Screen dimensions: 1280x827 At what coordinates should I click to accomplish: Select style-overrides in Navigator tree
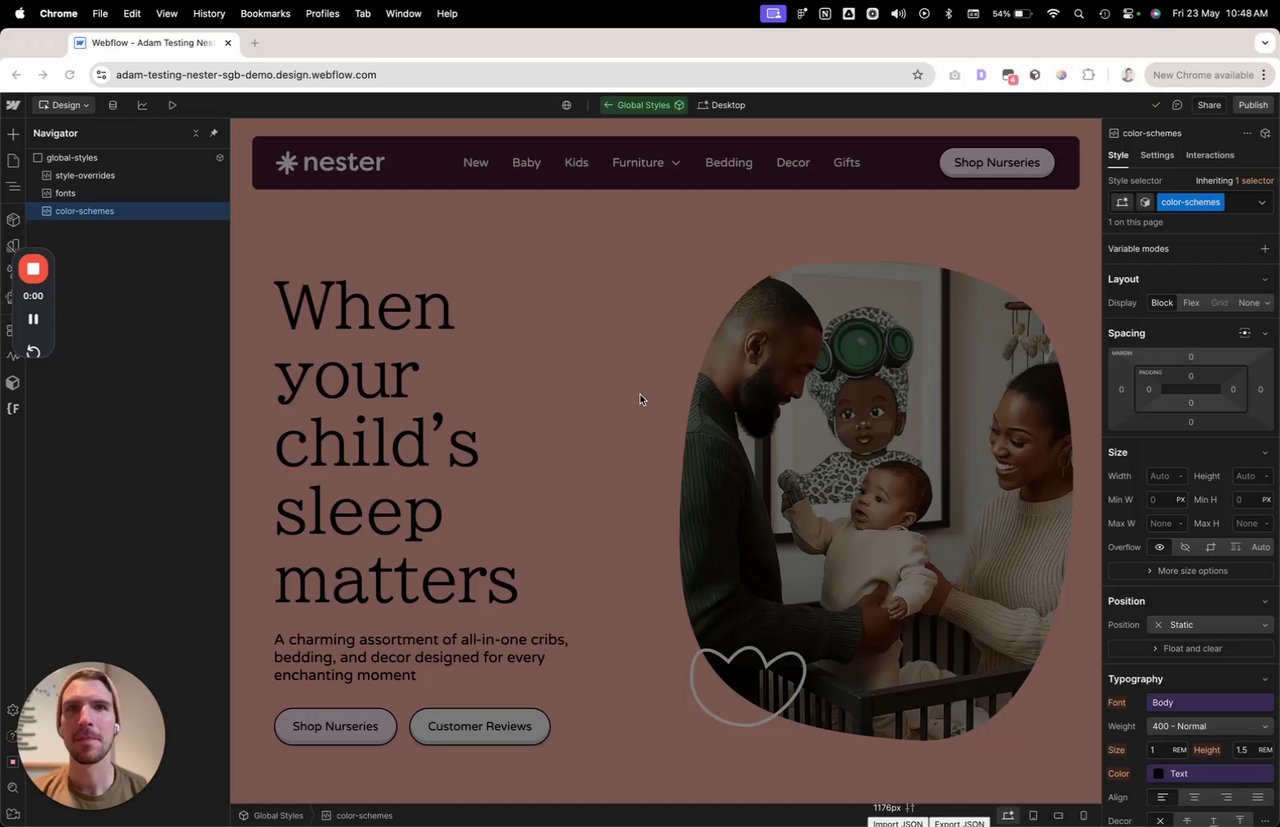85,176
